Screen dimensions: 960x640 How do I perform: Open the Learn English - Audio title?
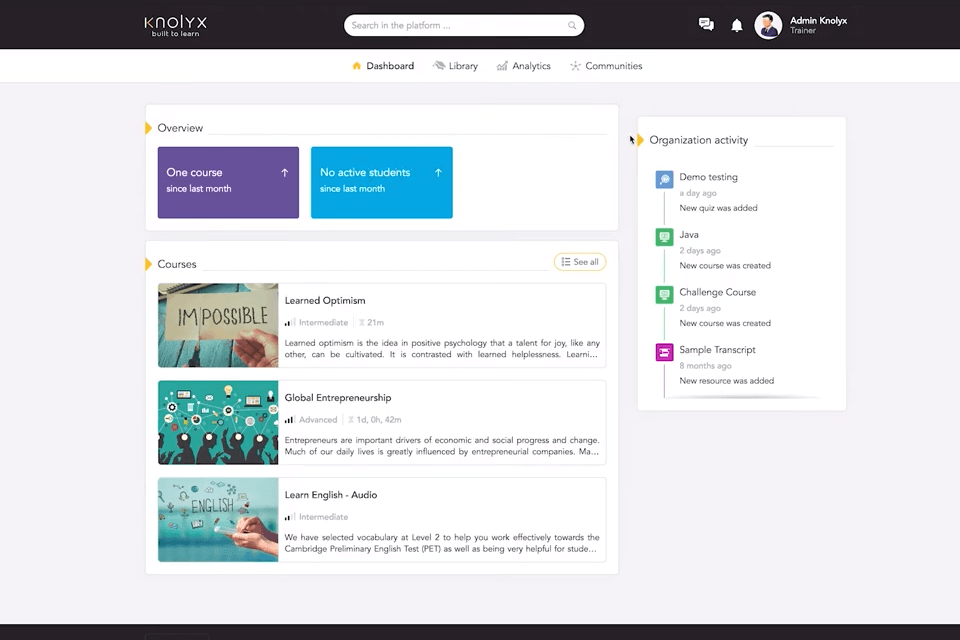[331, 495]
